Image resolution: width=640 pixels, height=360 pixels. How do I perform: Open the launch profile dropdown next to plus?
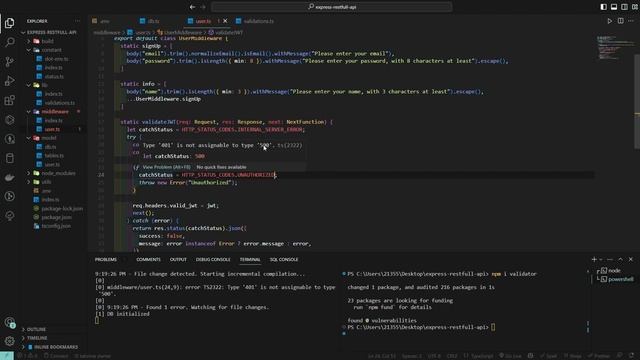601,260
